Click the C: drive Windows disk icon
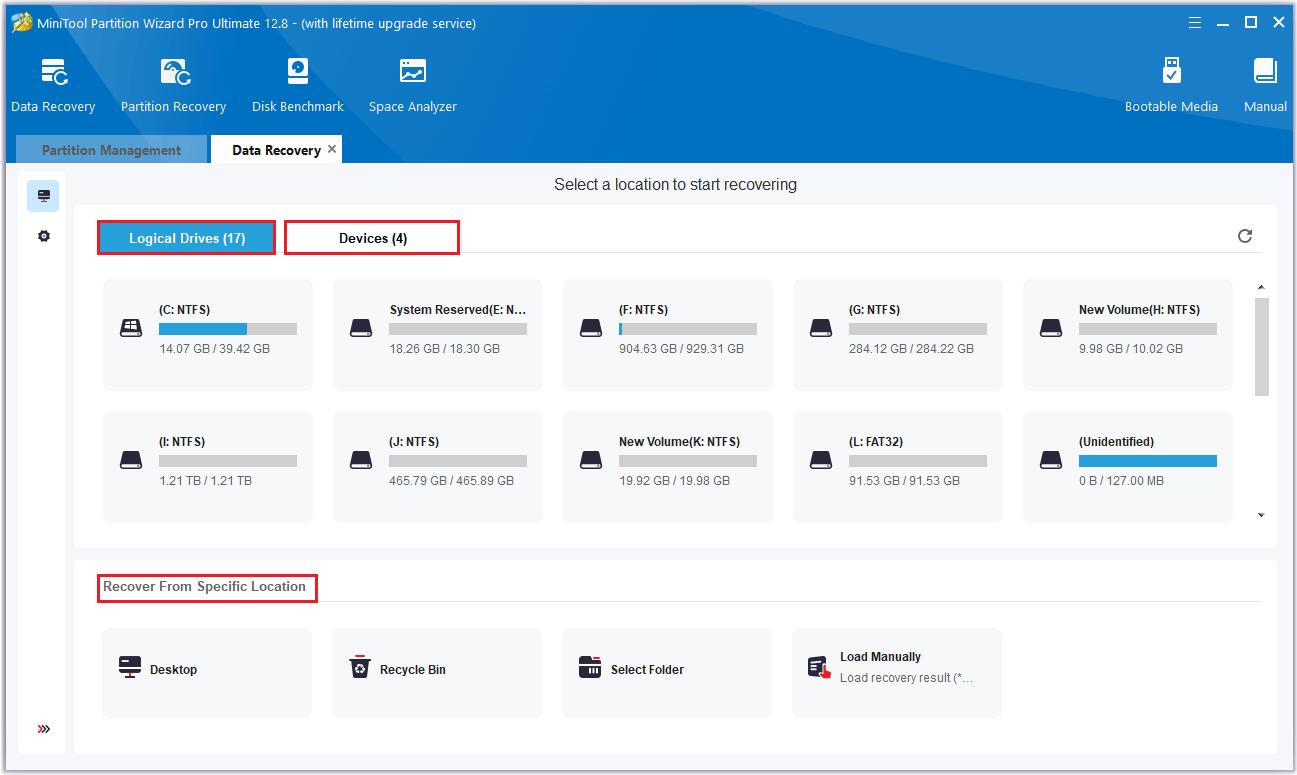The image size is (1297, 775). (x=131, y=328)
